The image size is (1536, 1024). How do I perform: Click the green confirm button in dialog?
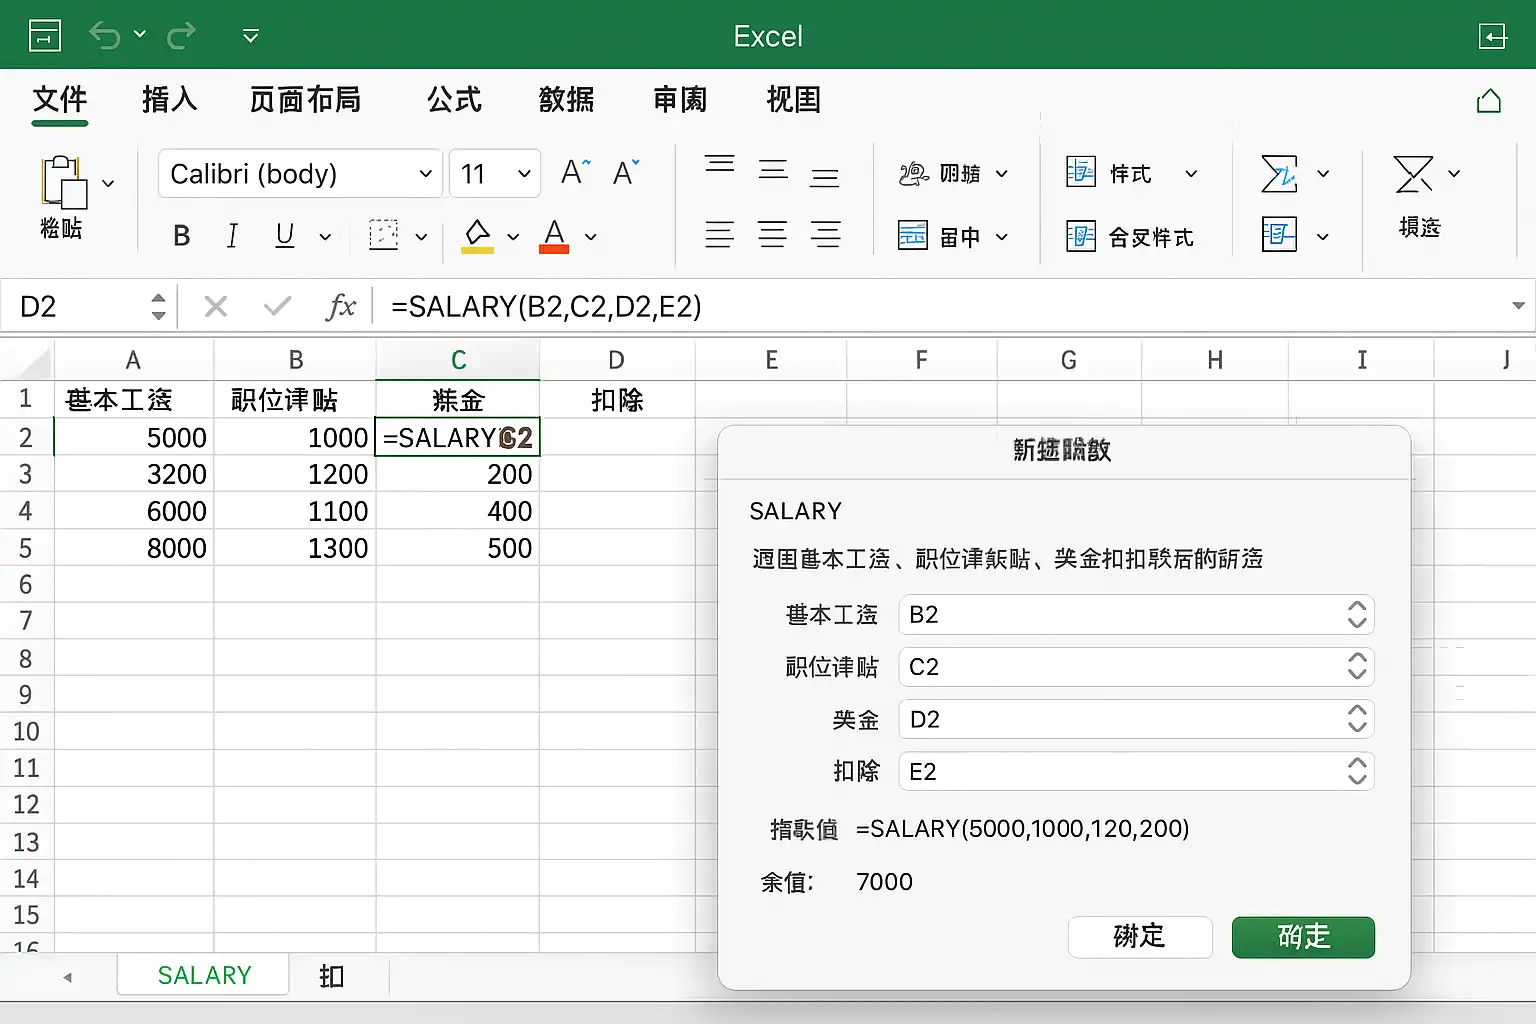pyautogui.click(x=1303, y=937)
